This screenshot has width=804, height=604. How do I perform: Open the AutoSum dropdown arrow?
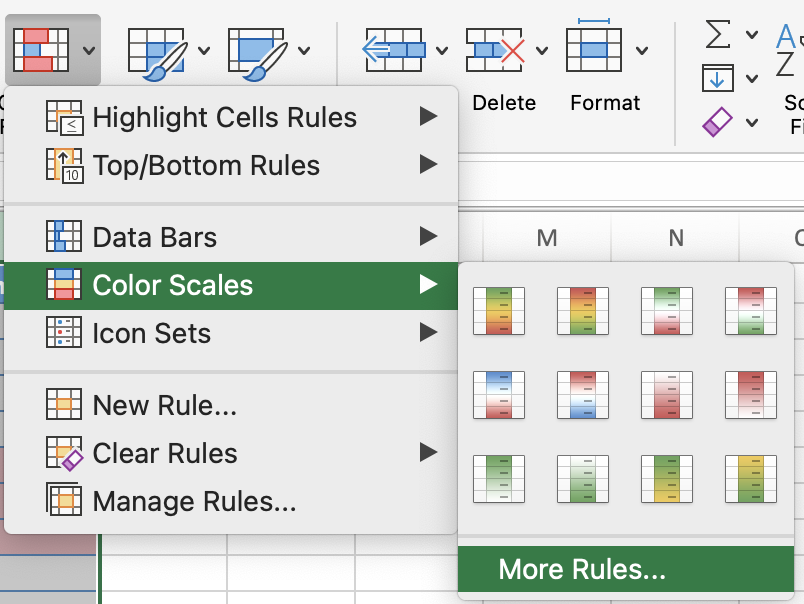coord(751,35)
